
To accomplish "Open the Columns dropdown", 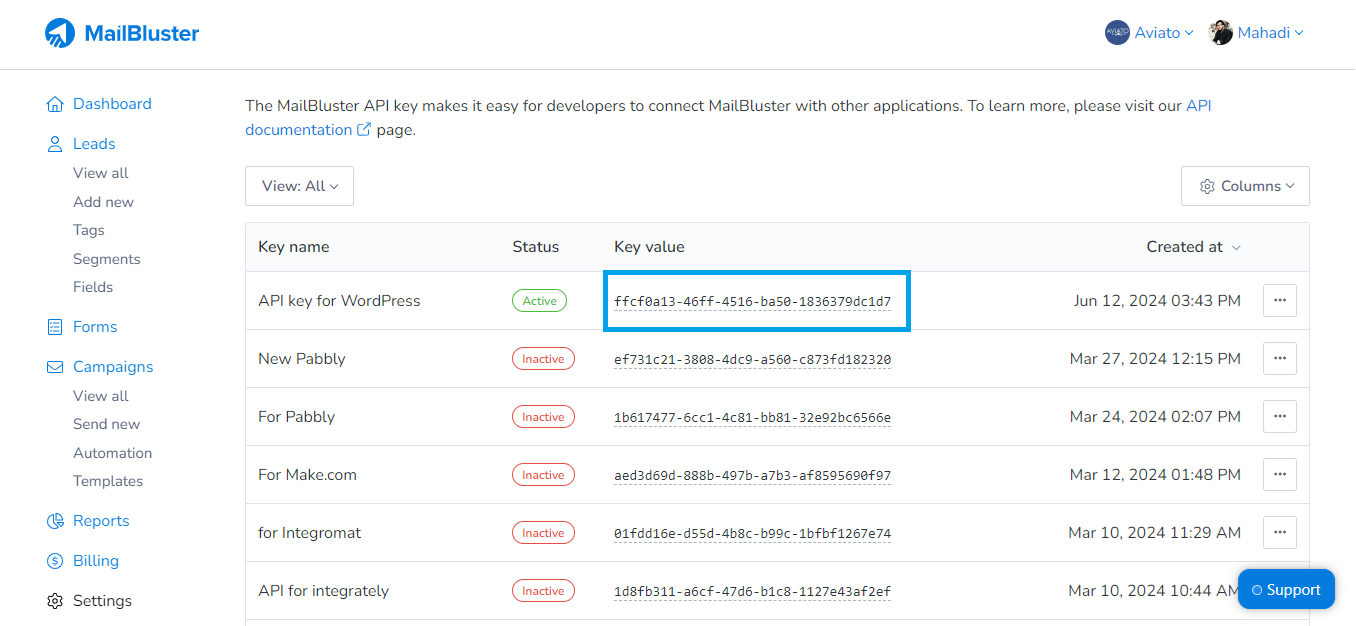I will (1245, 185).
